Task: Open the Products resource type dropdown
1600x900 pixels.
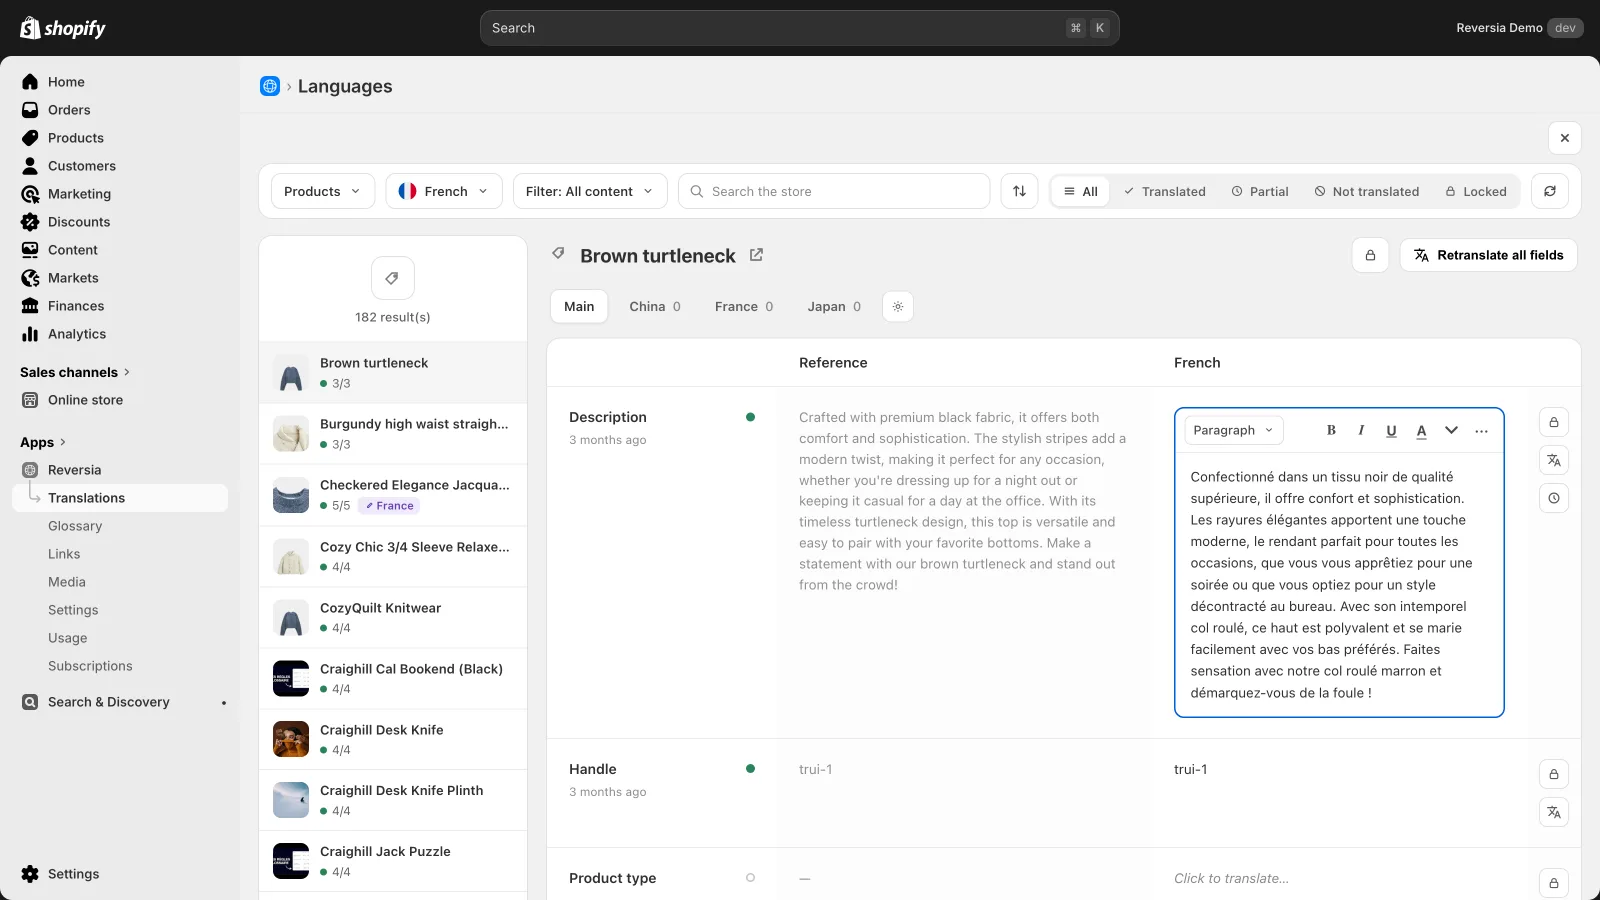Action: (x=323, y=191)
